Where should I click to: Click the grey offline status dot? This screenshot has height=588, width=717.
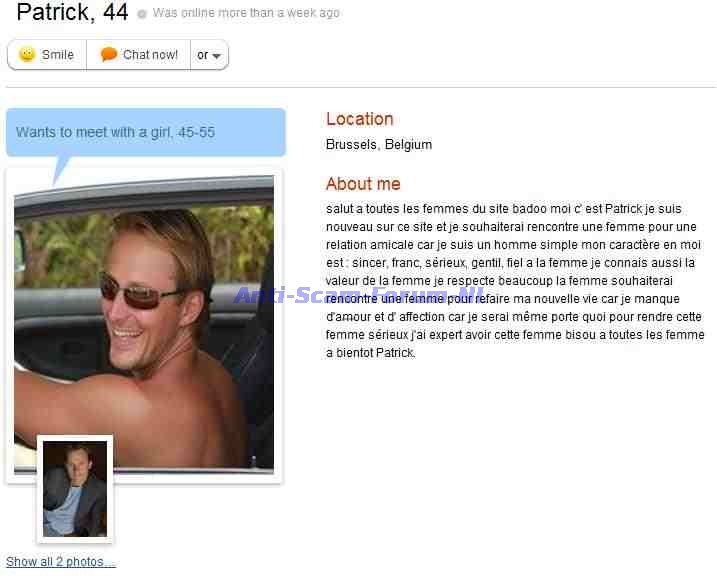coord(142,14)
